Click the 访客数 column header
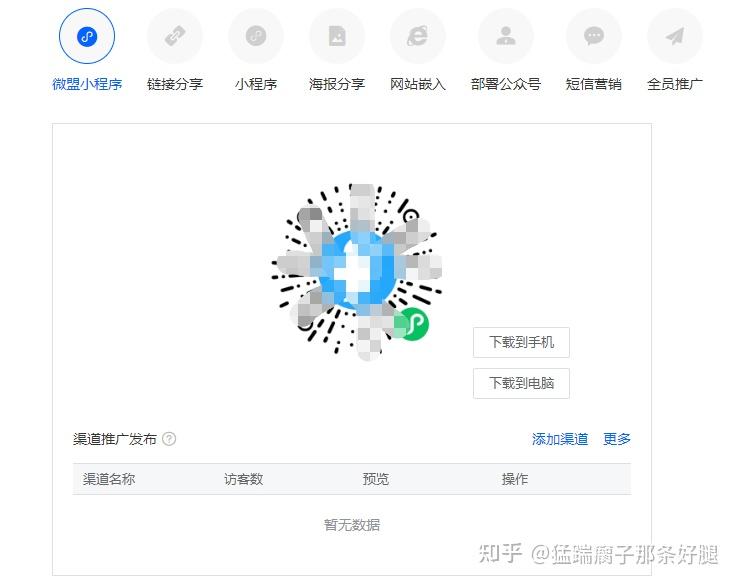The image size is (737, 584). (x=243, y=479)
